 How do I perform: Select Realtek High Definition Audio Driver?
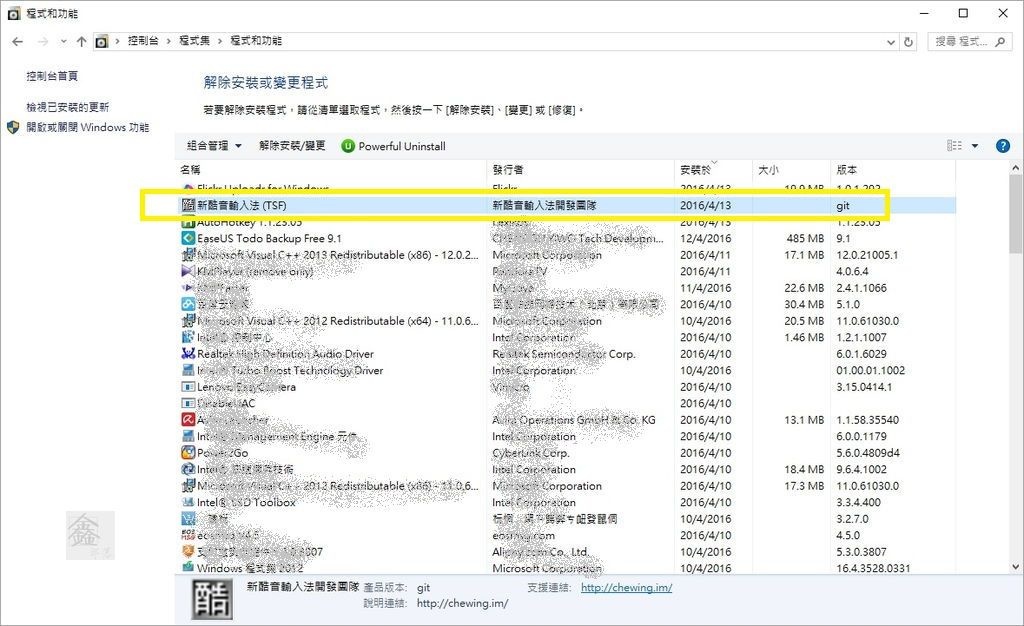[x=566, y=354]
